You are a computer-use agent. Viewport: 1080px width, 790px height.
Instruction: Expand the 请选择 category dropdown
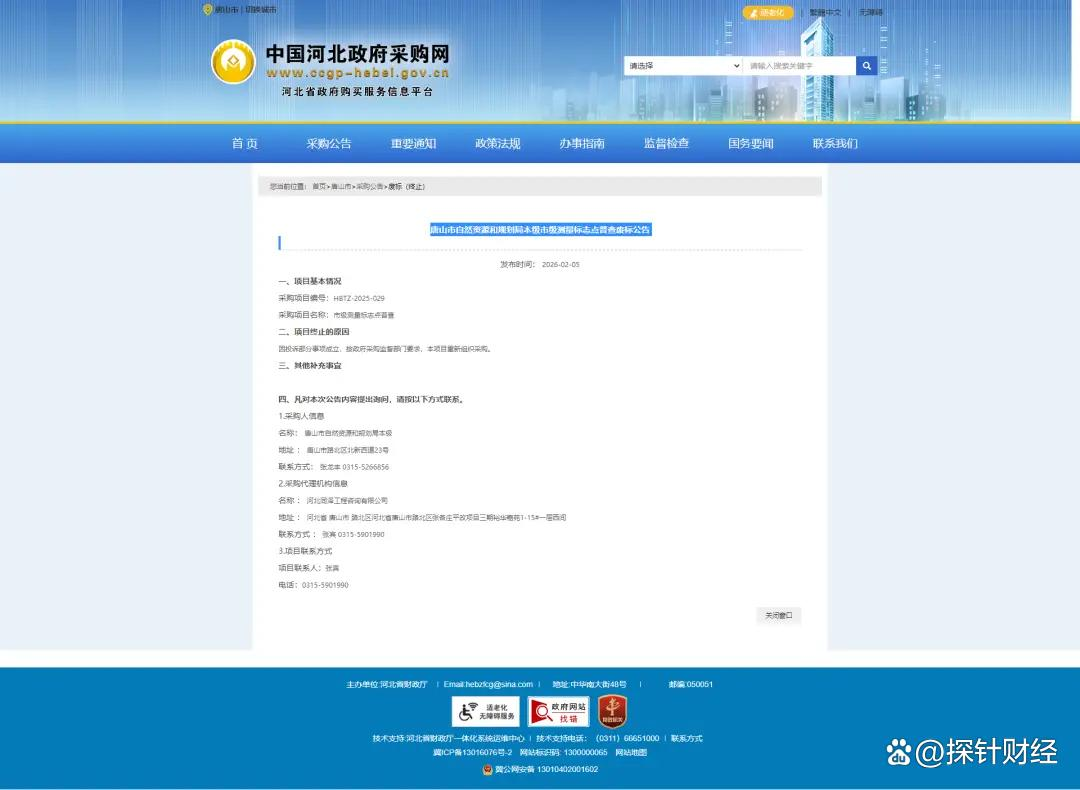683,66
